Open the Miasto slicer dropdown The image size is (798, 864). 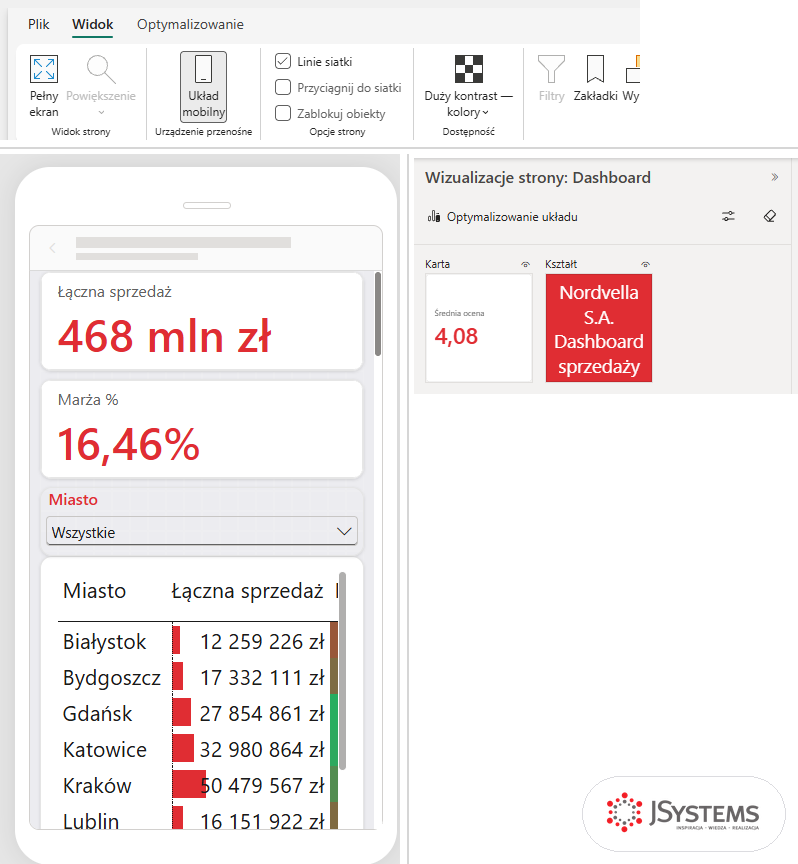point(202,531)
